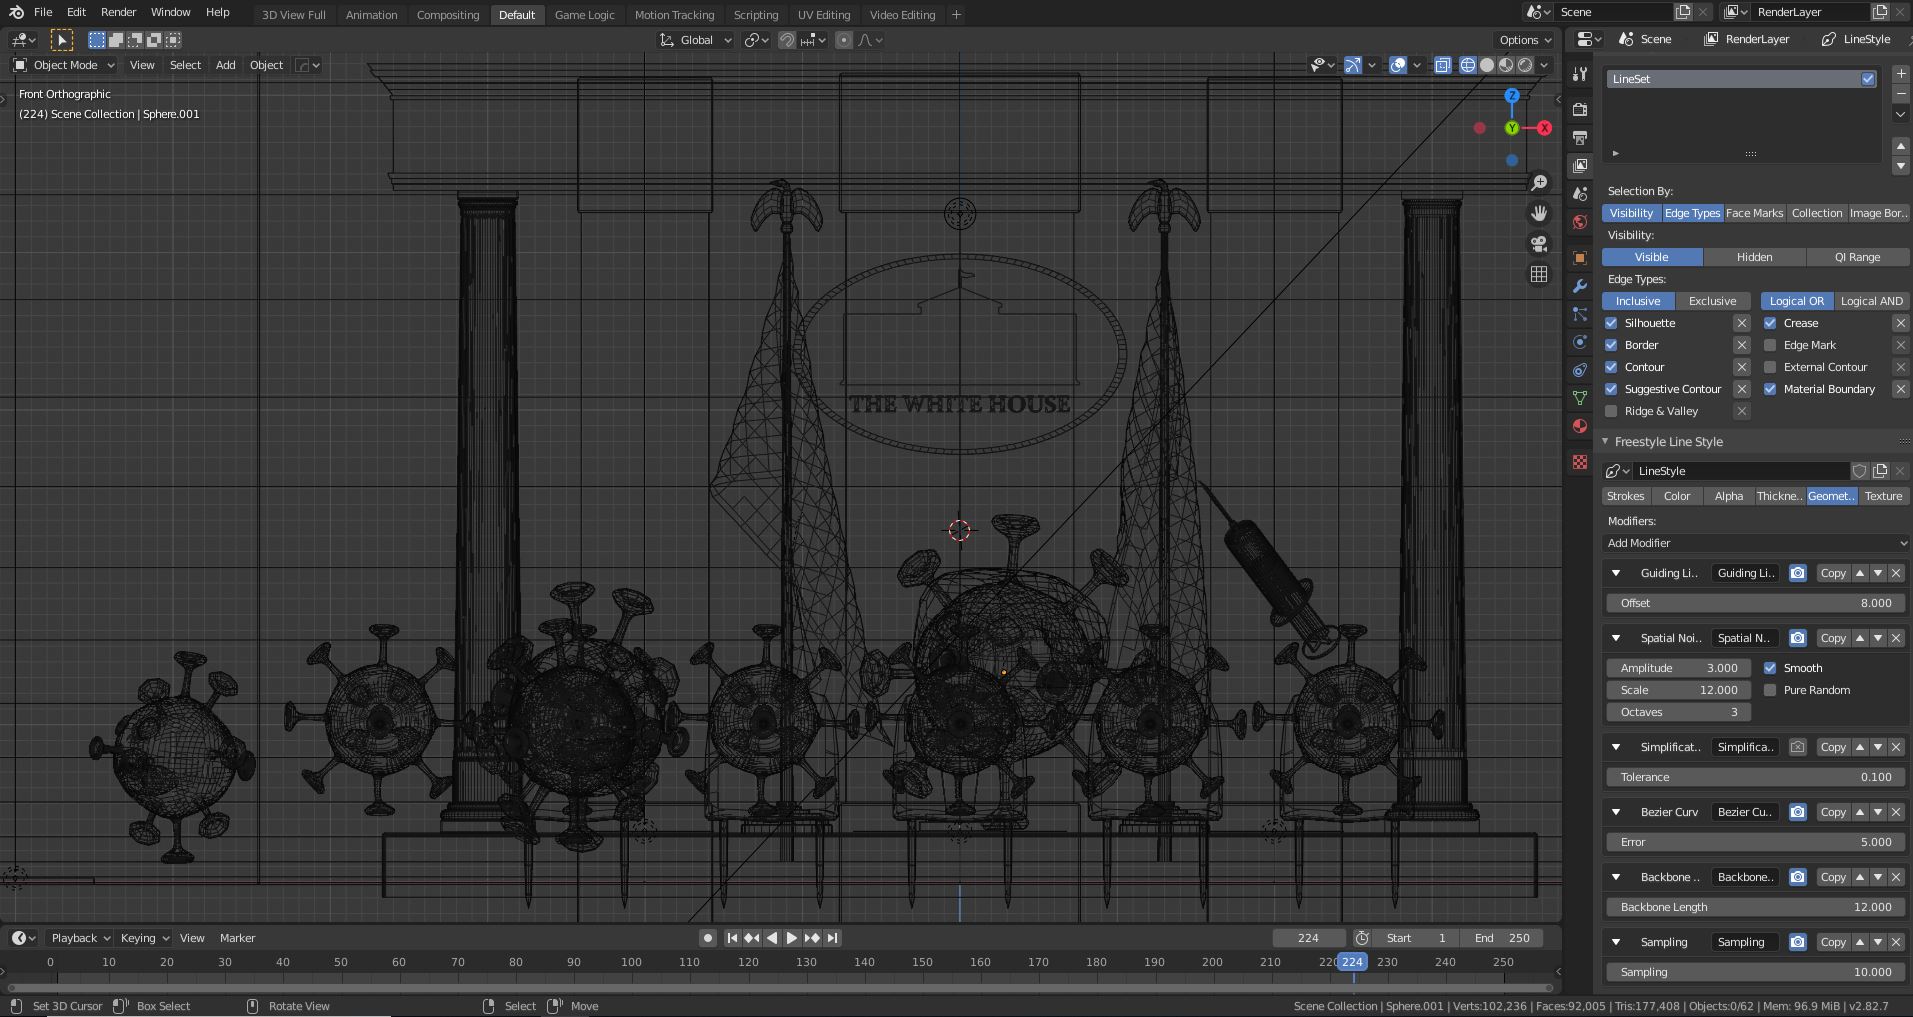Viewport: 1913px width, 1017px height.
Task: Open the Color tab of LineStyle
Action: point(1677,496)
